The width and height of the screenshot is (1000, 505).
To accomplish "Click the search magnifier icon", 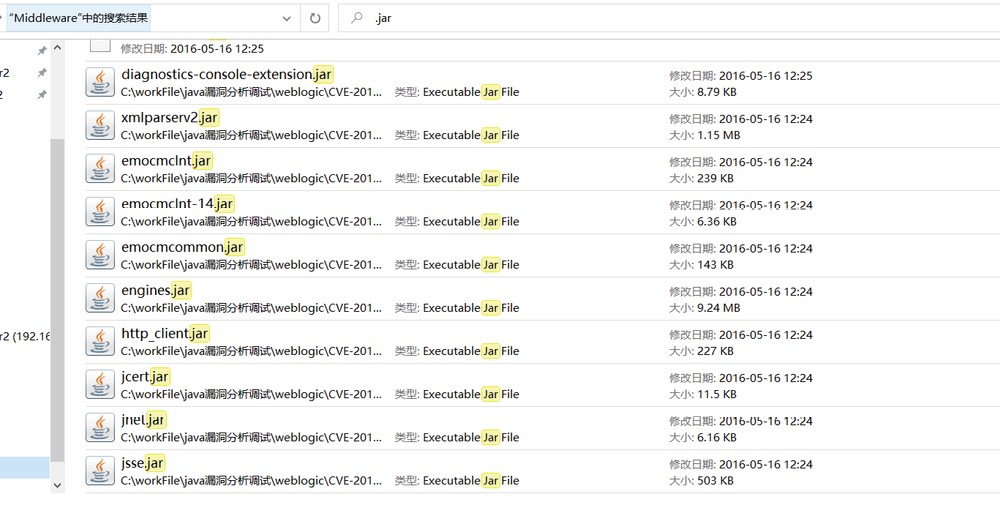I will pos(357,18).
